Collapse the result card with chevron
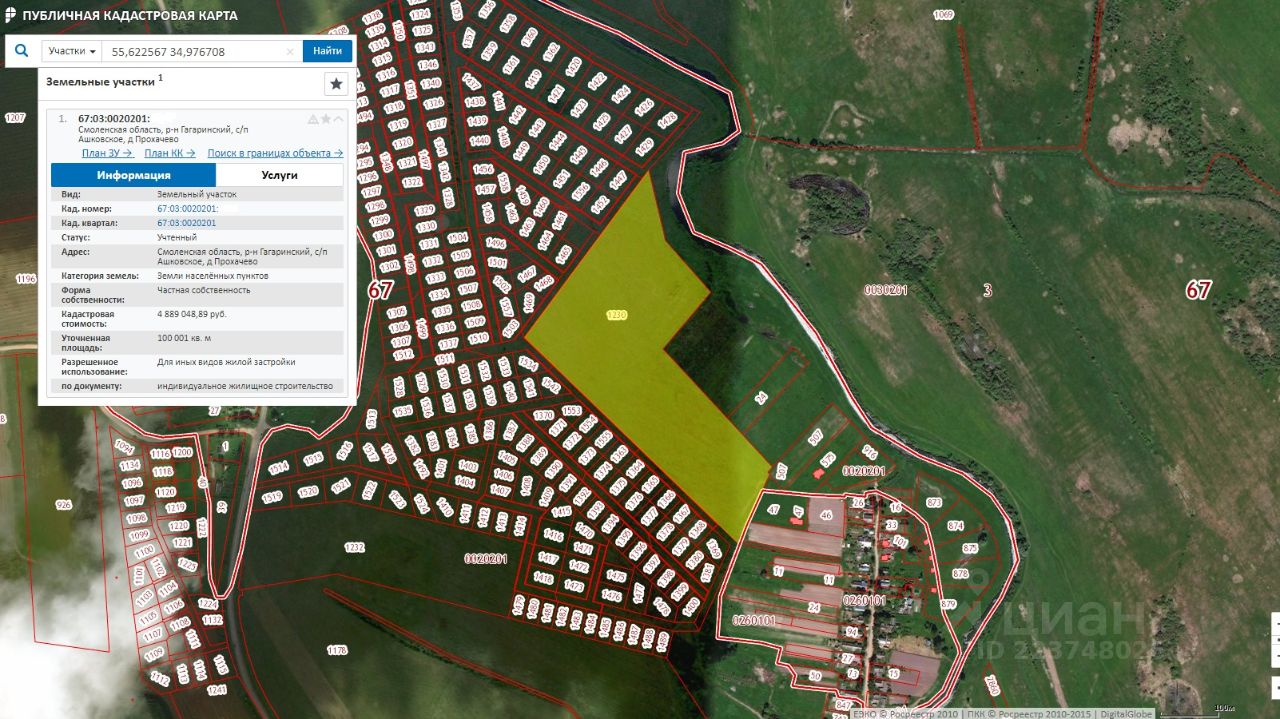 [338, 119]
